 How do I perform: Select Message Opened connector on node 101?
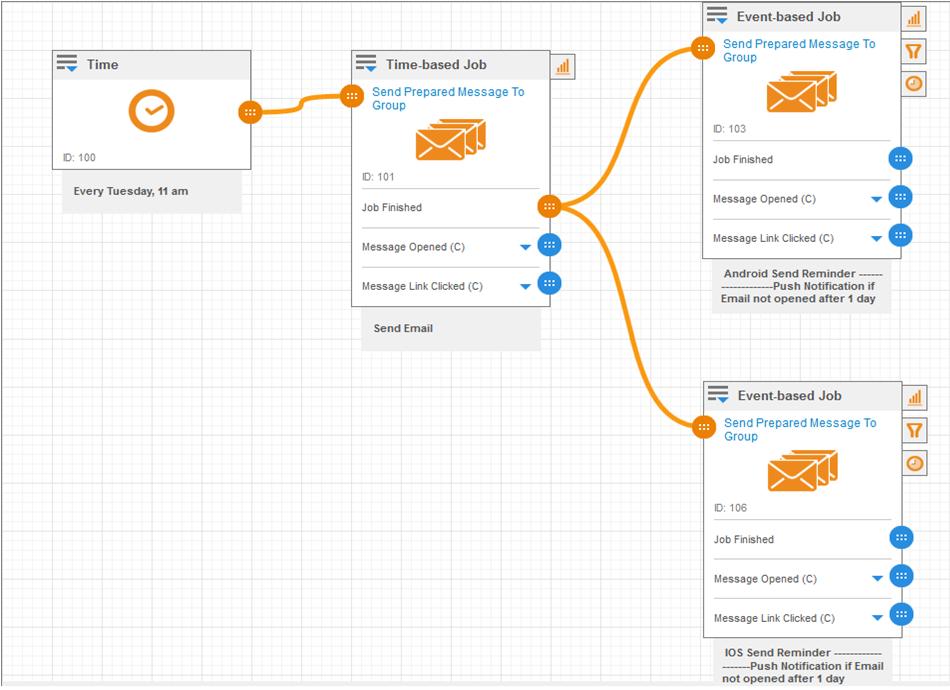pyautogui.click(x=550, y=245)
